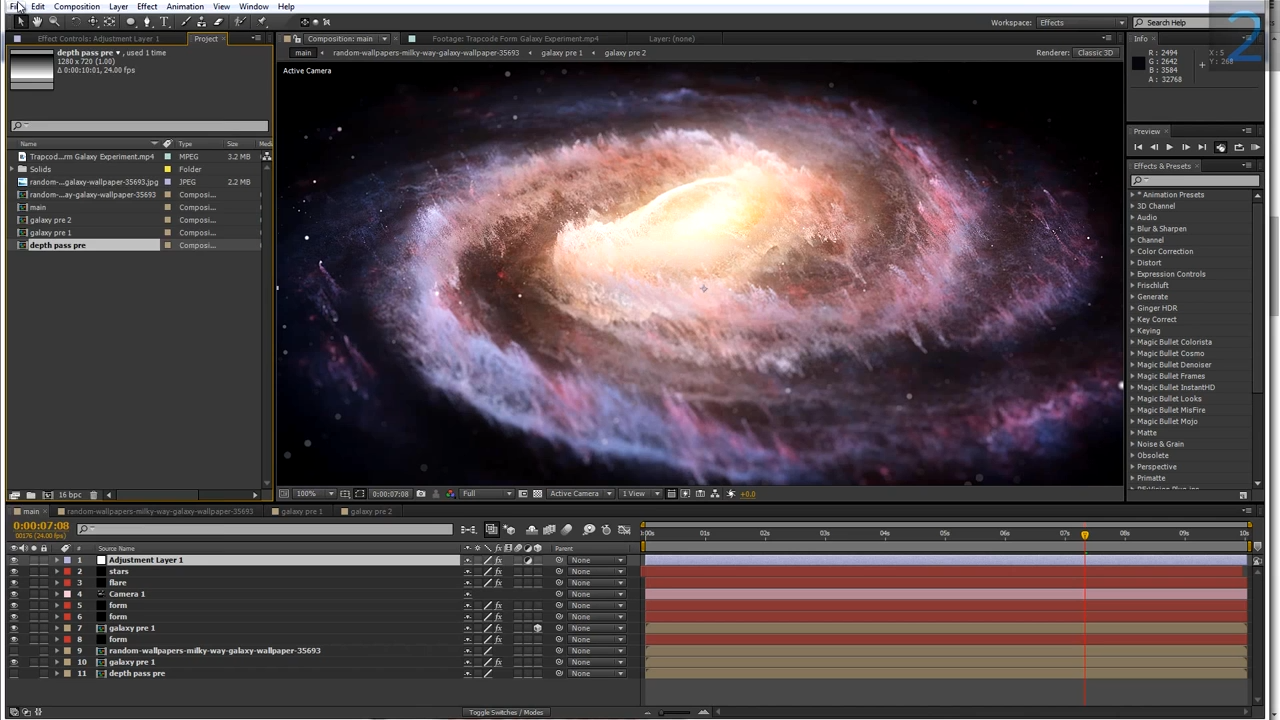Open the 1 View layout dropdown
The width and height of the screenshot is (1280, 720).
click(641, 493)
